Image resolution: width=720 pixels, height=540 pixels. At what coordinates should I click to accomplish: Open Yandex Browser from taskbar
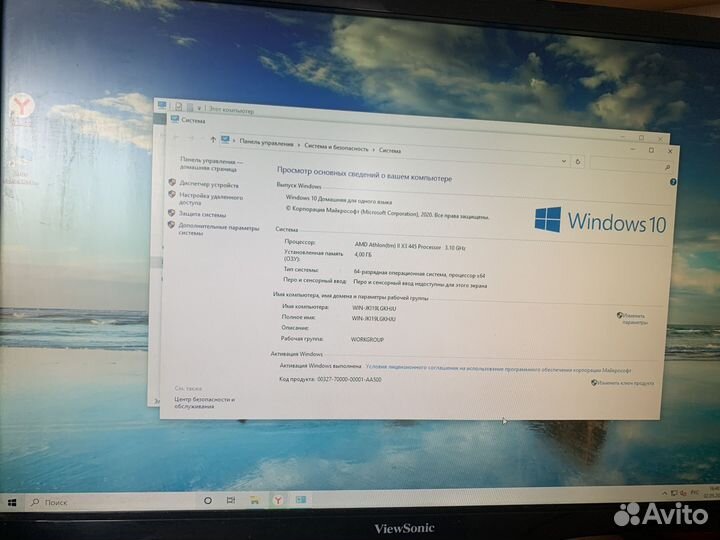point(278,500)
